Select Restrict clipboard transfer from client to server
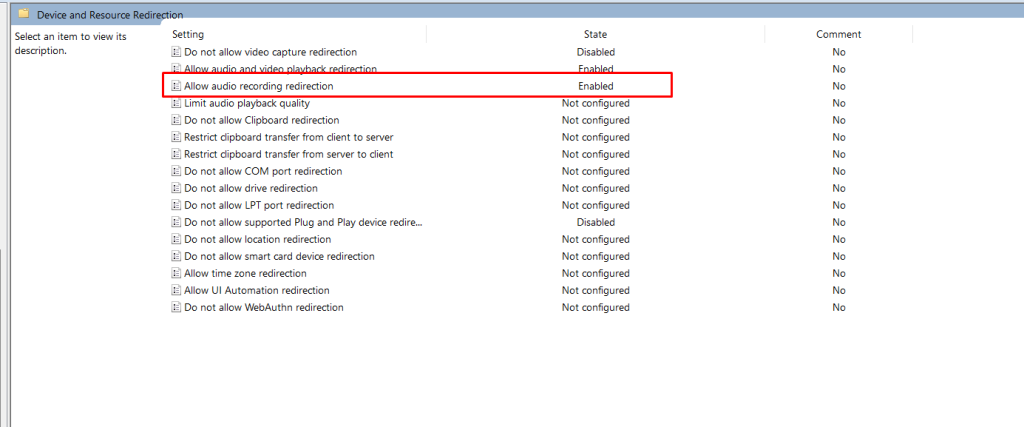 coord(288,137)
